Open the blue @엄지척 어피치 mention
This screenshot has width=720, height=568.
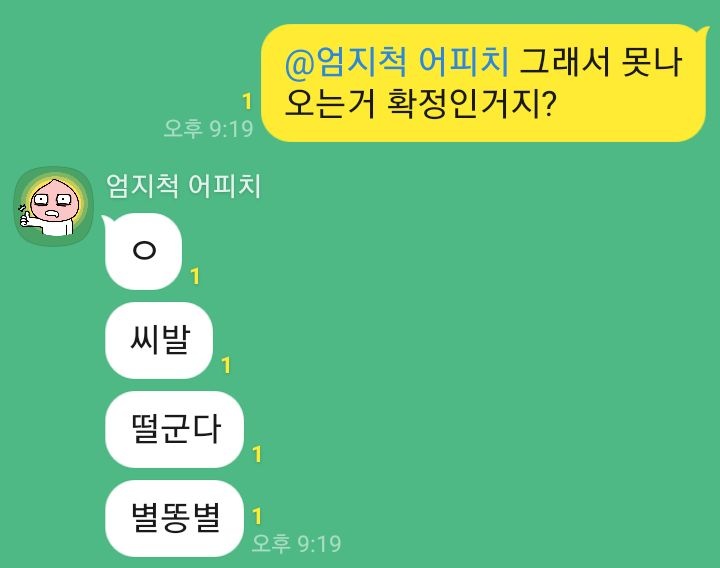(x=397, y=62)
